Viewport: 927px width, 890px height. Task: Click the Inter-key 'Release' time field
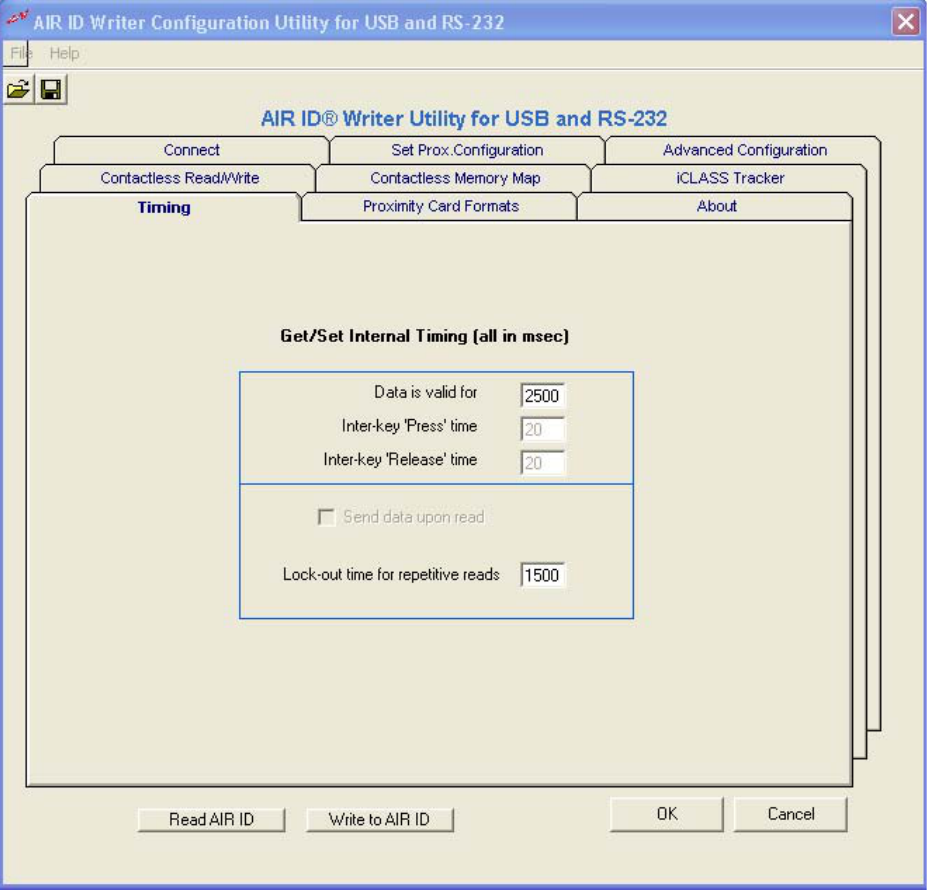coord(542,462)
